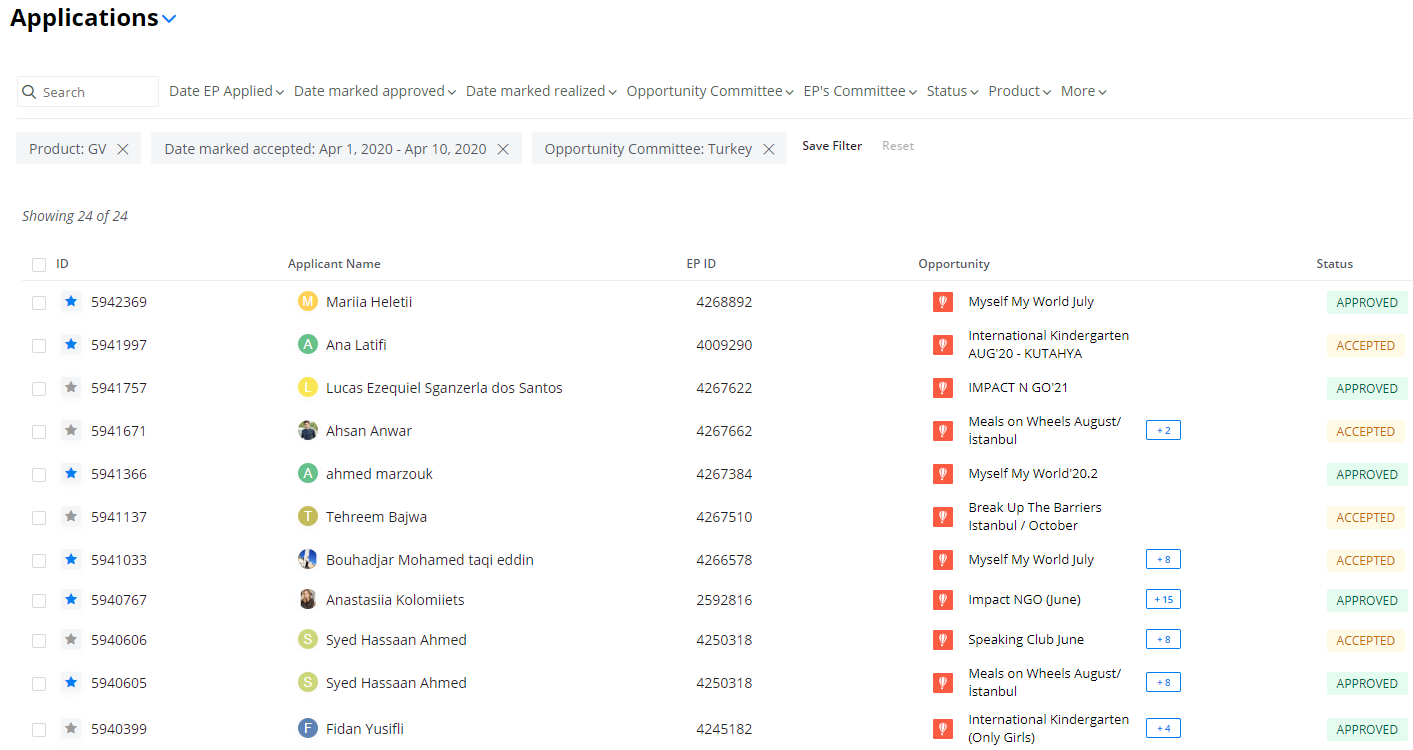The height and width of the screenshot is (750, 1413).
Task: Click Save Filter
Action: click(832, 146)
